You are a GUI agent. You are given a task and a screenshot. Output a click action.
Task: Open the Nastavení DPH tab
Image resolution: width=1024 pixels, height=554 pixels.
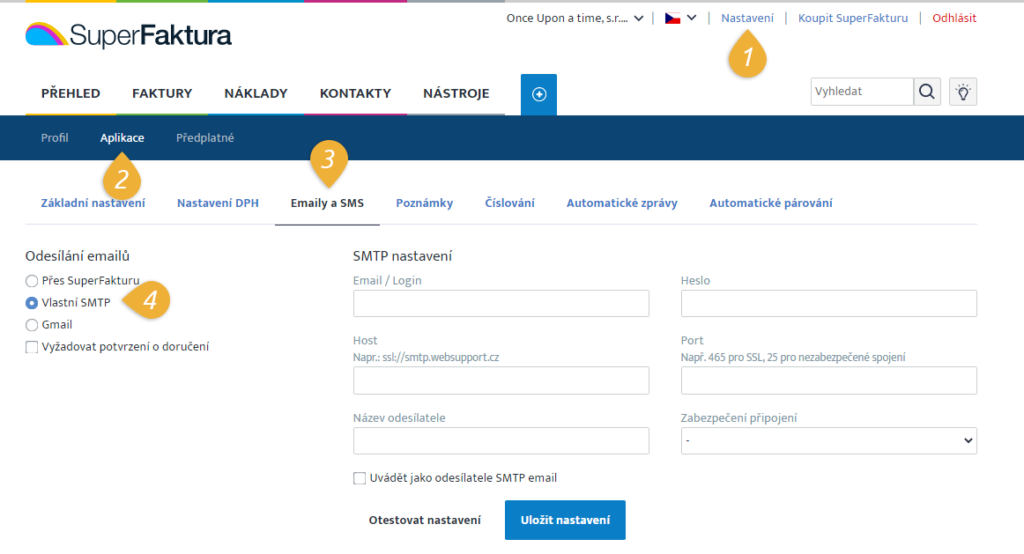coord(217,203)
